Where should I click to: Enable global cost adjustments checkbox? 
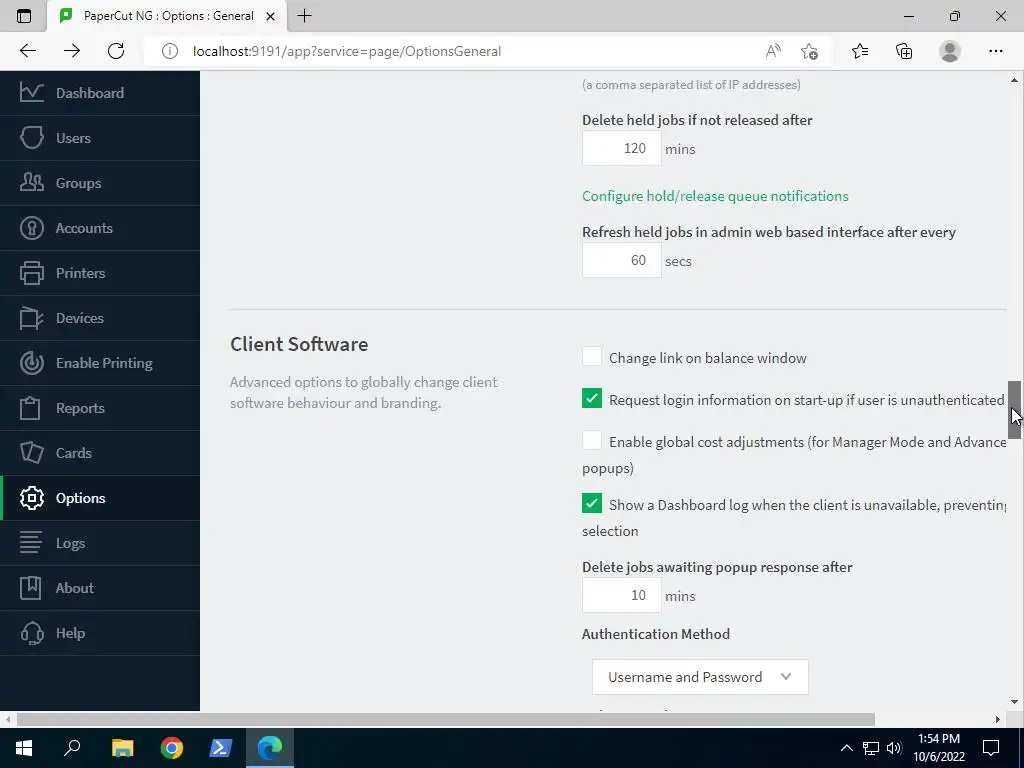(592, 440)
